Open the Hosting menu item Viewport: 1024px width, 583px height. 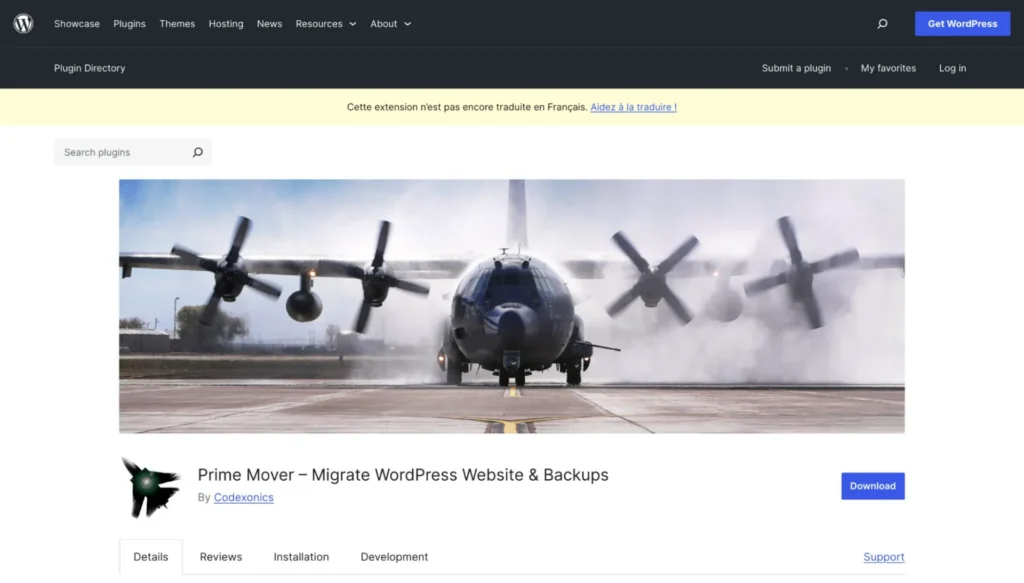point(226,24)
